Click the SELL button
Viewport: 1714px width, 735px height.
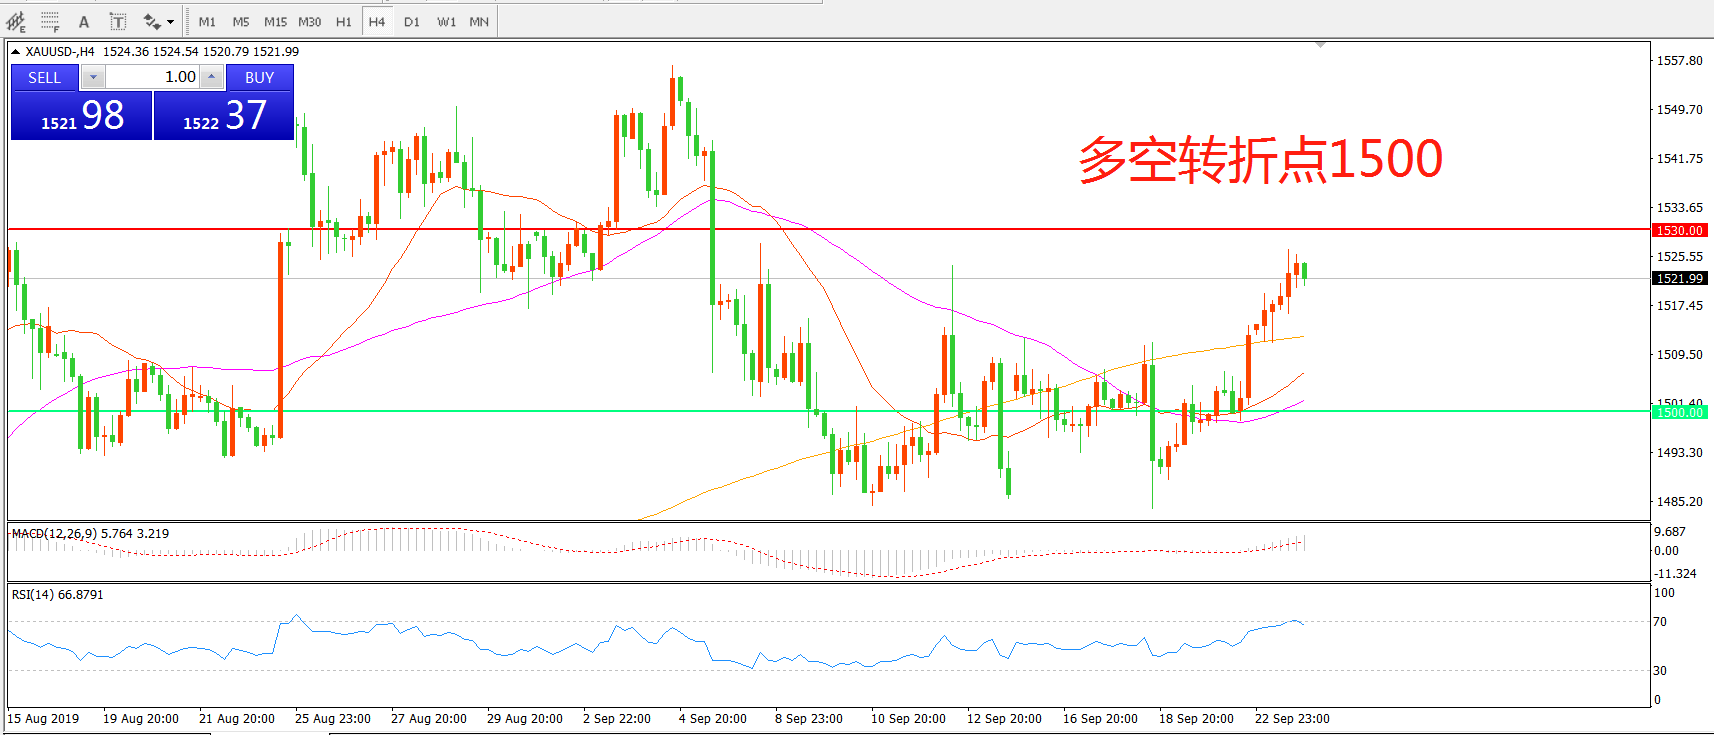(44, 77)
